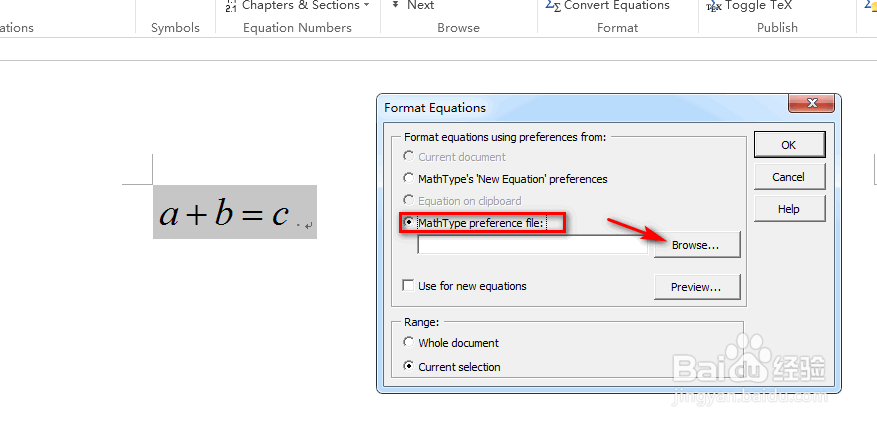The image size is (877, 427).
Task: Click the preference file path field
Action: 532,245
